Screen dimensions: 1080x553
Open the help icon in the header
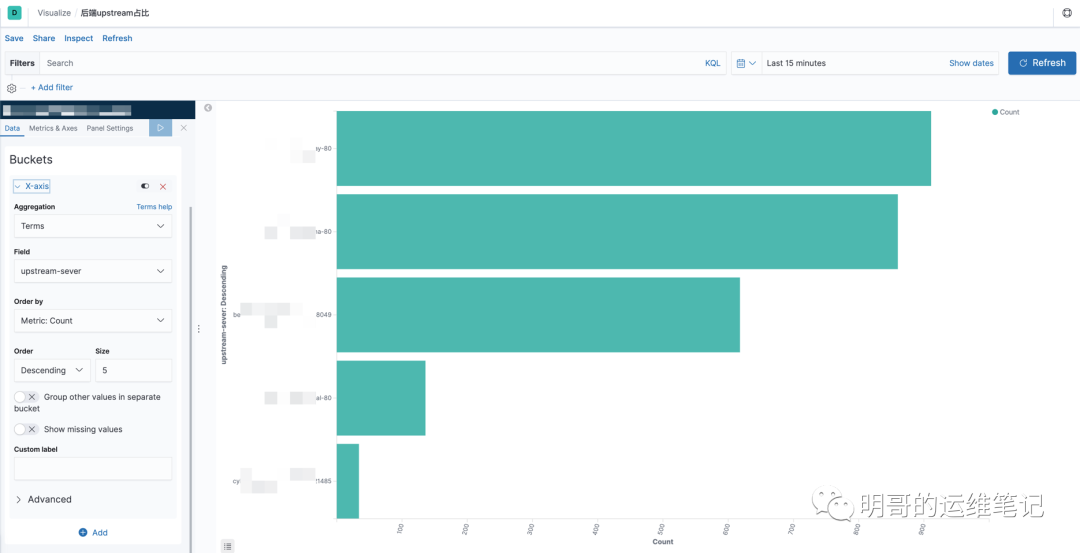(x=1068, y=13)
